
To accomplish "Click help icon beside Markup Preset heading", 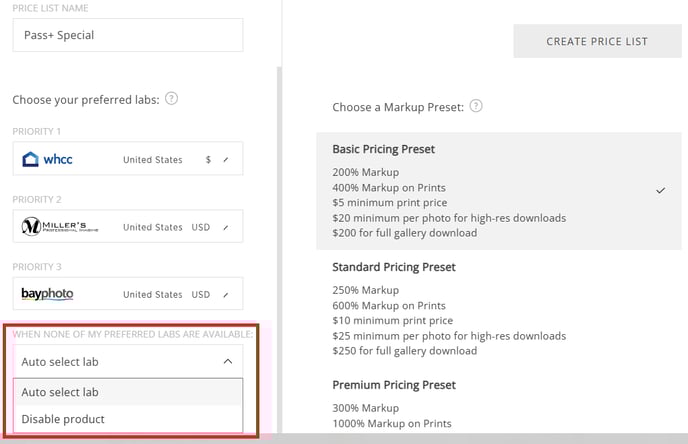I will tap(476, 106).
